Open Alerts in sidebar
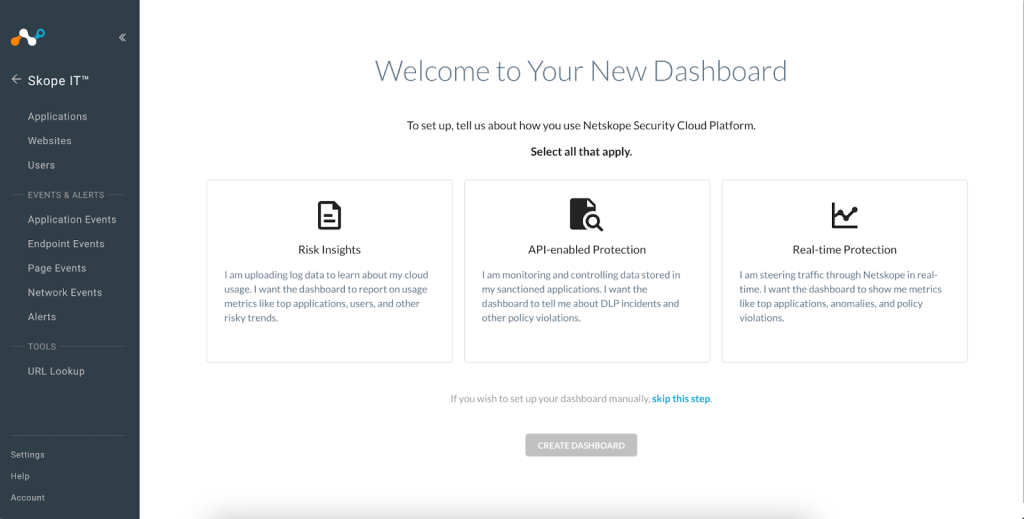This screenshot has width=1024, height=519. (42, 317)
